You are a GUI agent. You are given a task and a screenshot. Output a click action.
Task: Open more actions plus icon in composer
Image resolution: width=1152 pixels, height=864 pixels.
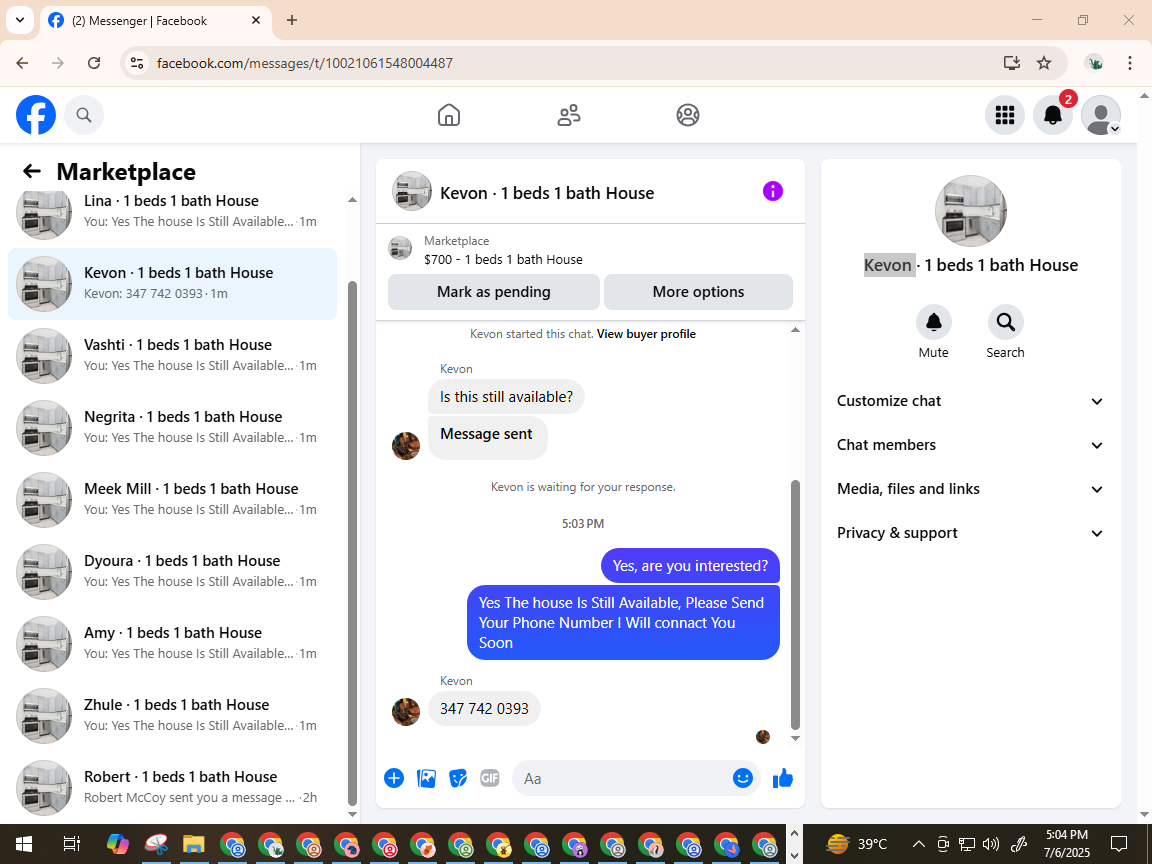tap(394, 778)
